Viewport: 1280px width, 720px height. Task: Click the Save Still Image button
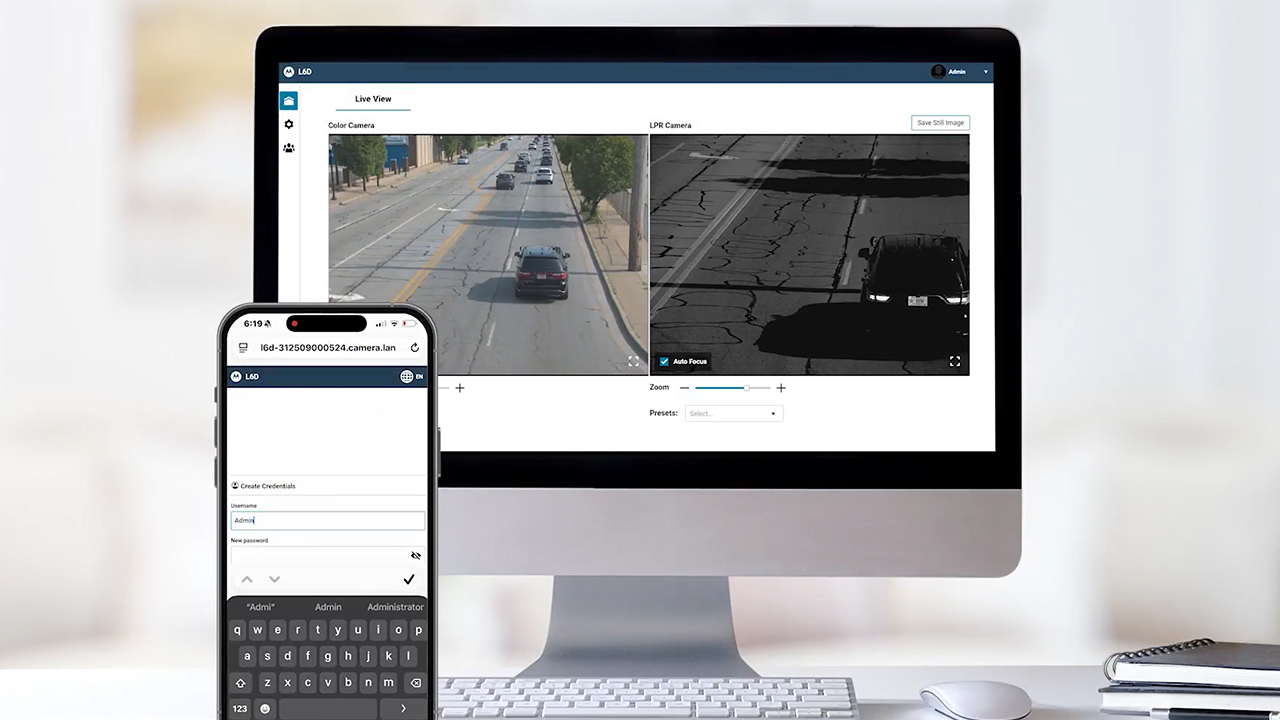pyautogui.click(x=940, y=123)
